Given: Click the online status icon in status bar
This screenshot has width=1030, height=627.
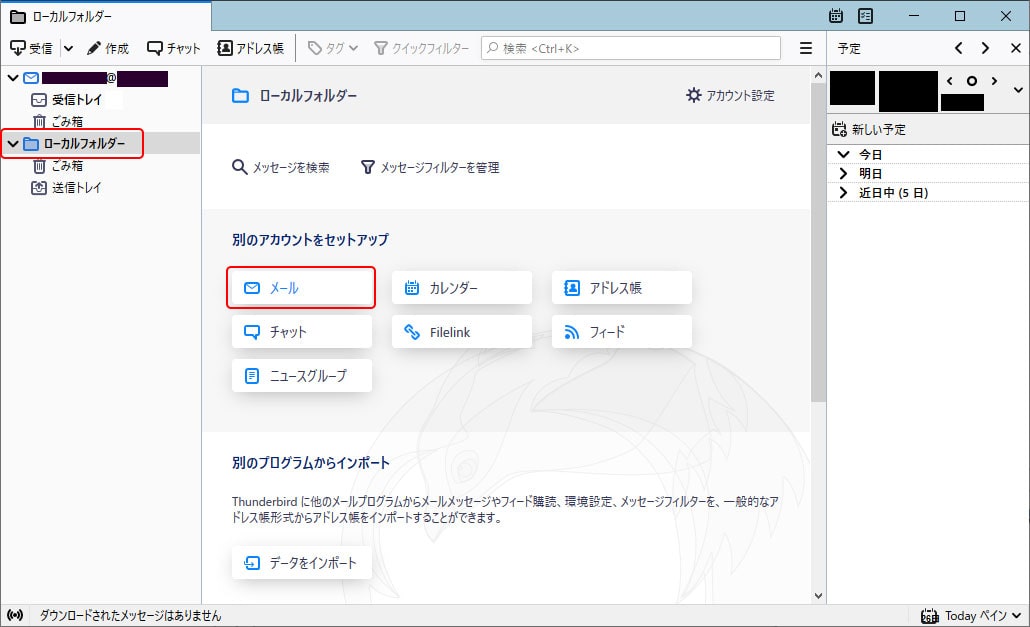Looking at the screenshot, I should pos(15,615).
